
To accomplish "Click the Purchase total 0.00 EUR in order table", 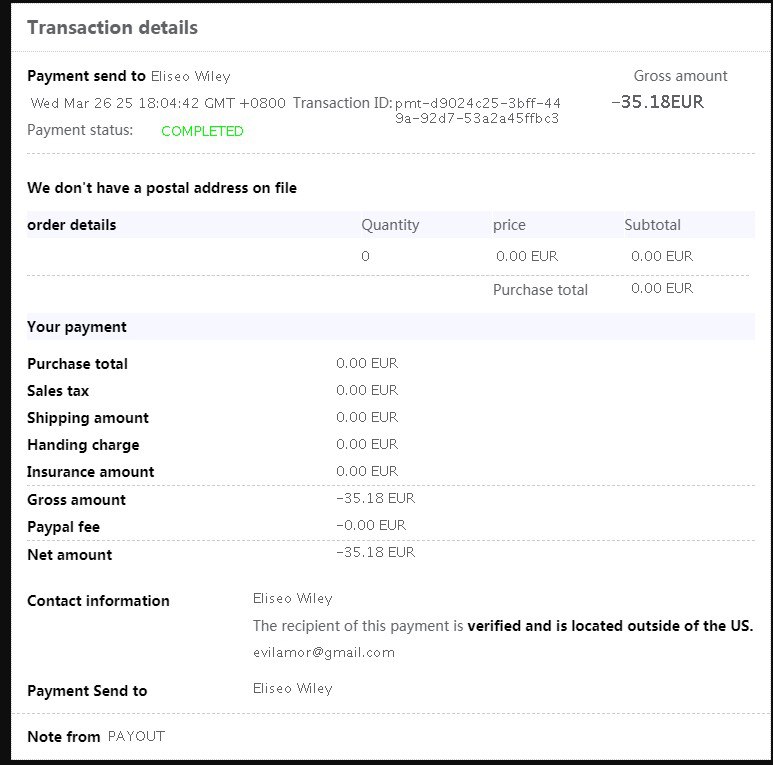I will coord(662,288).
